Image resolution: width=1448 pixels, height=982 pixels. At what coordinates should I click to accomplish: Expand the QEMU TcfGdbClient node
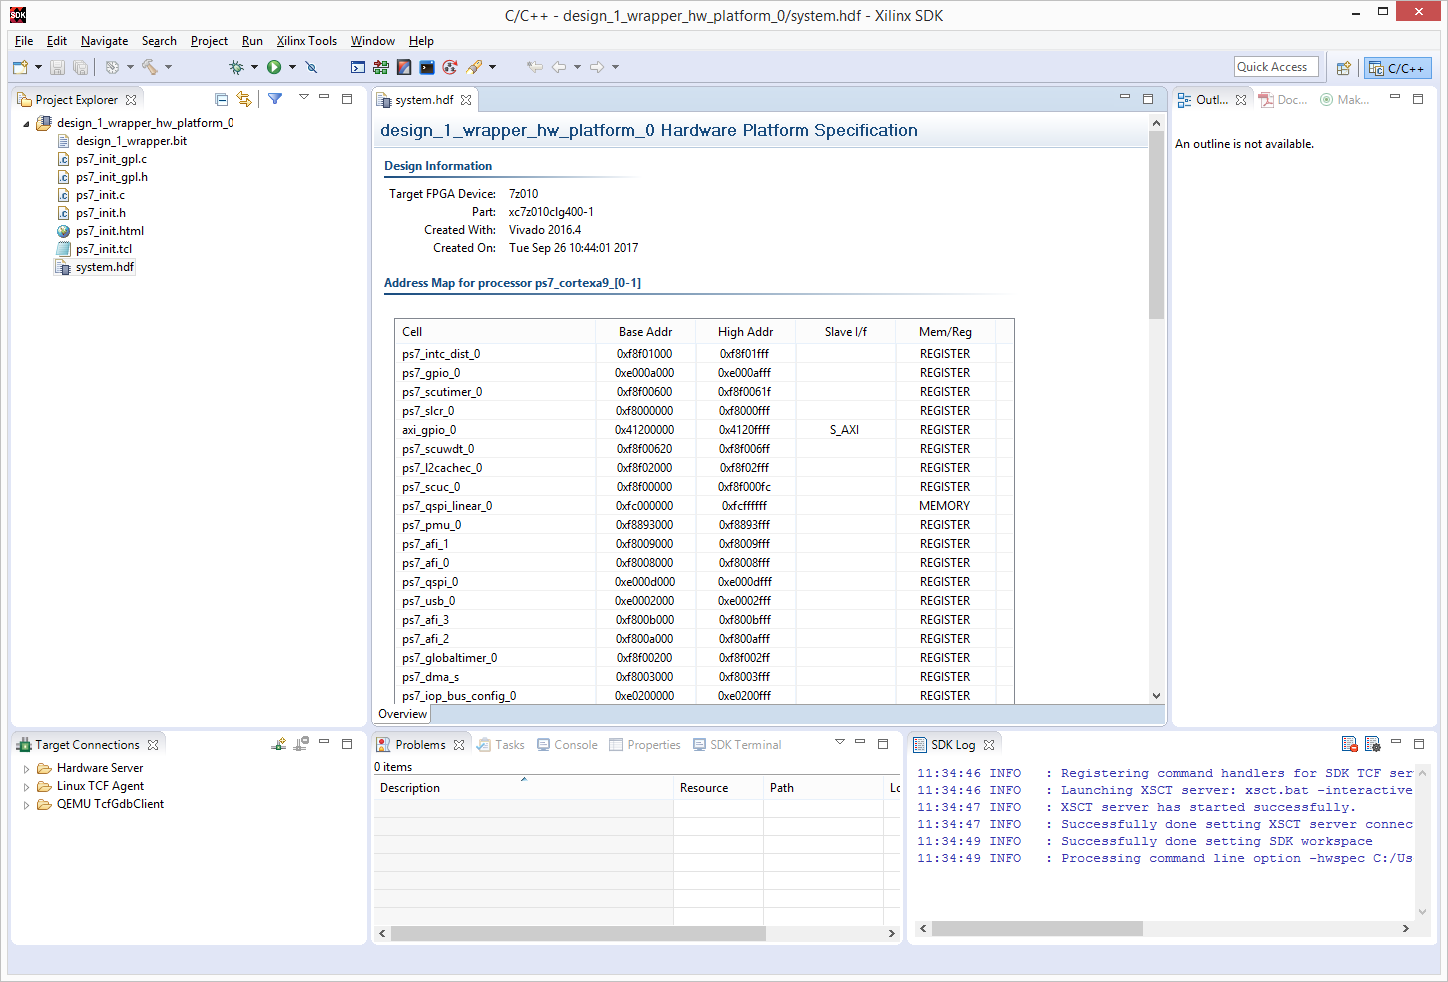click(26, 804)
